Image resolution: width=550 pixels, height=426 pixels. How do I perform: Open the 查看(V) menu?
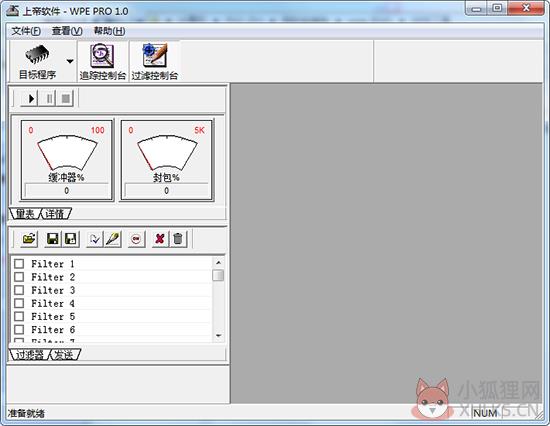67,31
